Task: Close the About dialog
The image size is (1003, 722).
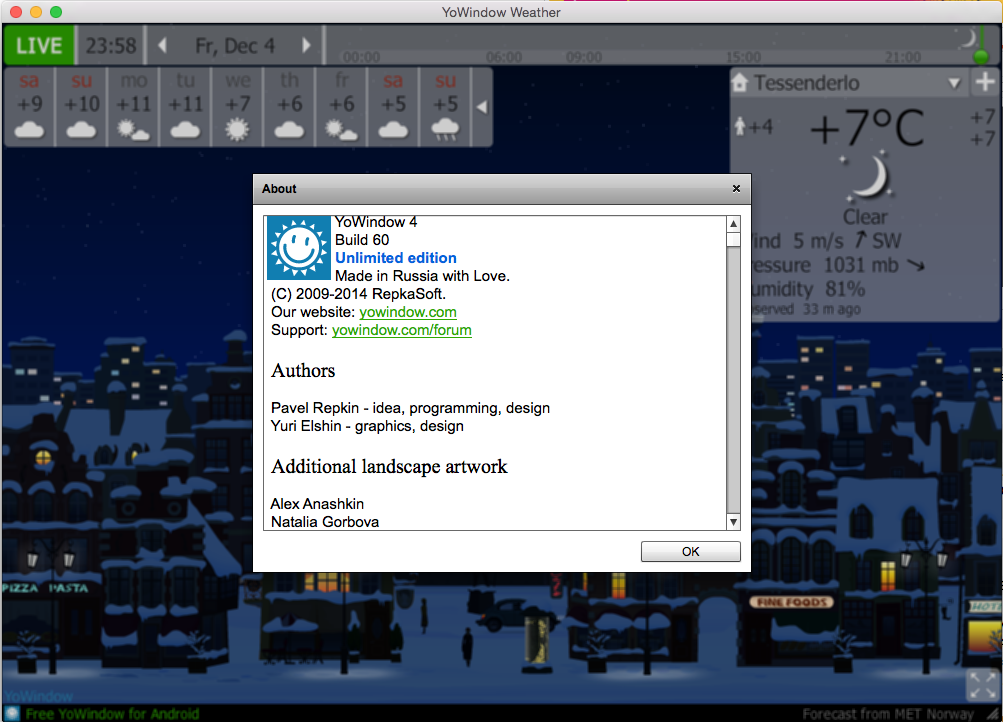Action: pos(737,189)
